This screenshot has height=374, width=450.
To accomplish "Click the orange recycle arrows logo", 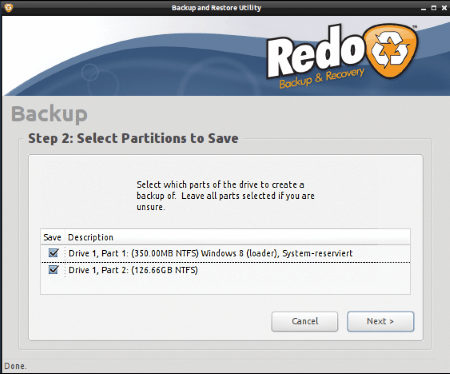I will coord(390,51).
